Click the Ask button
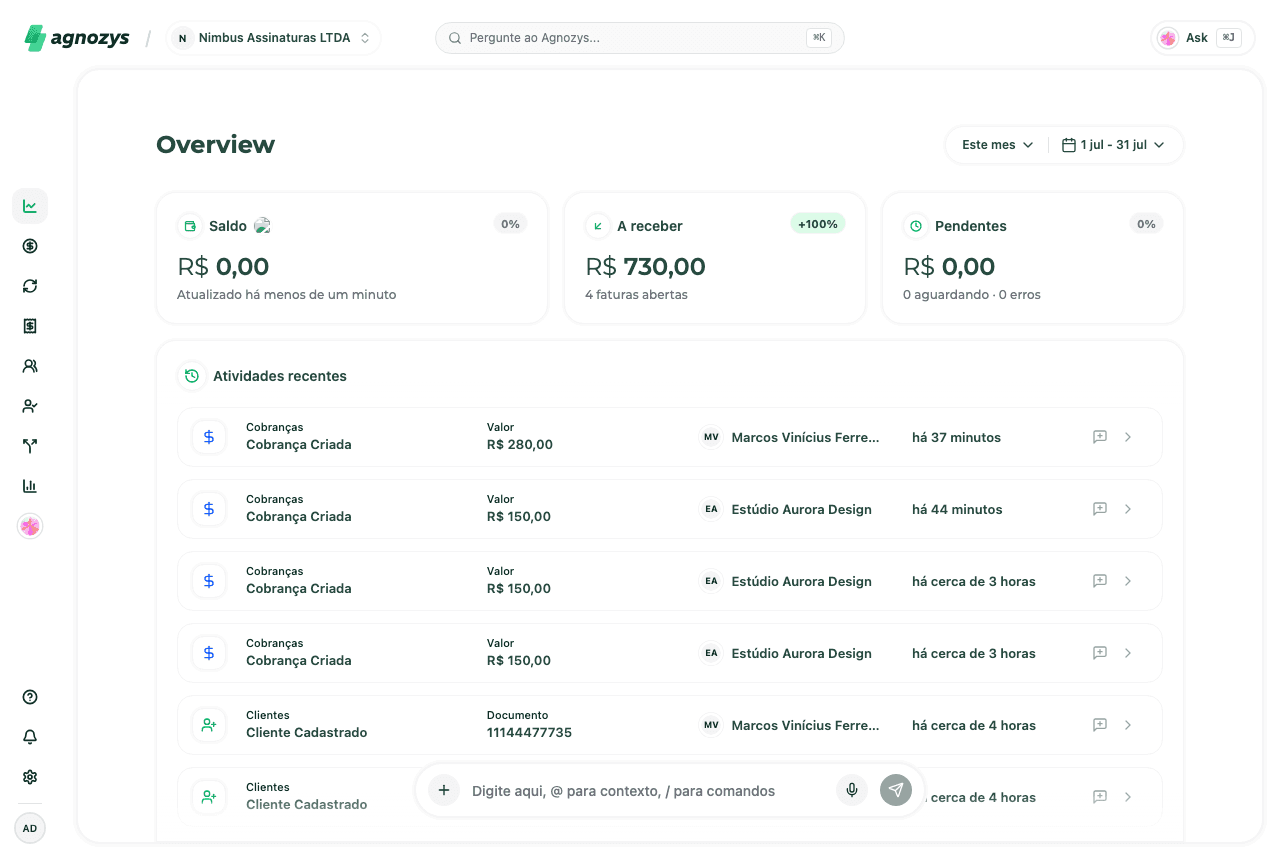Viewport: 1280px width, 860px height. tap(1203, 38)
